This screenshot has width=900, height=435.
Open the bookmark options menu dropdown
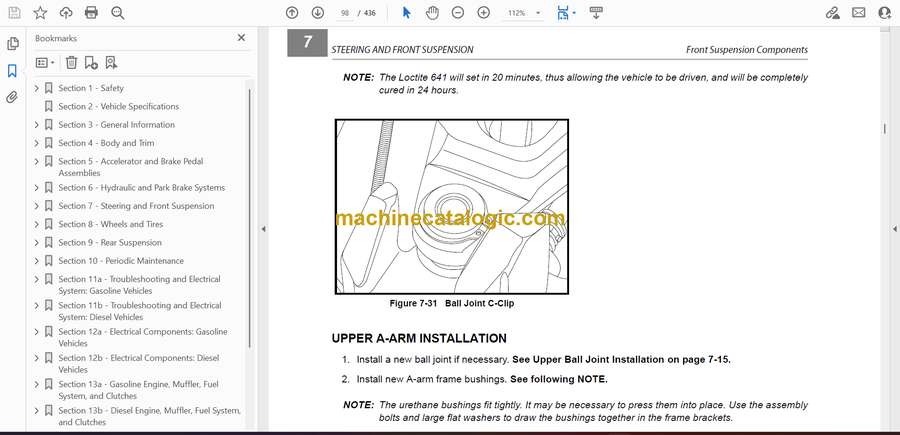coord(45,63)
